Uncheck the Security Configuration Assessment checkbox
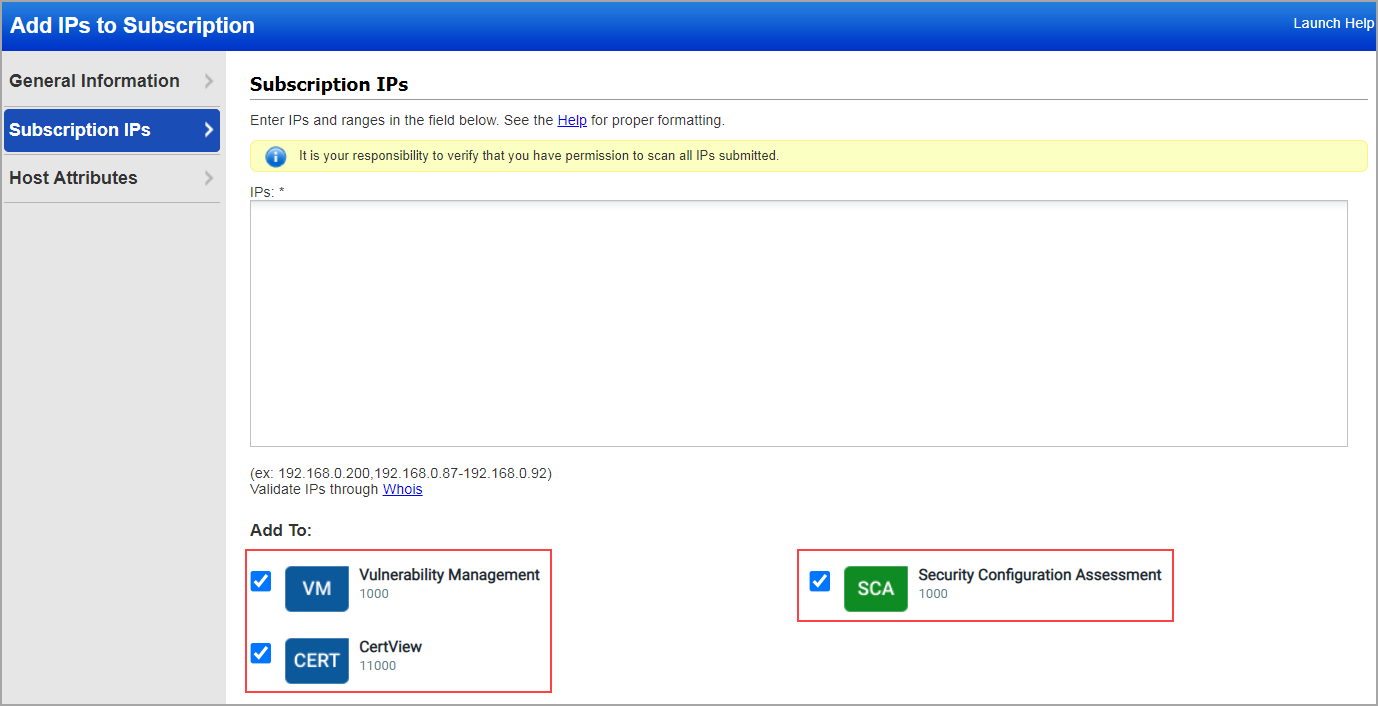Screen dimensions: 1378x706 820,581
